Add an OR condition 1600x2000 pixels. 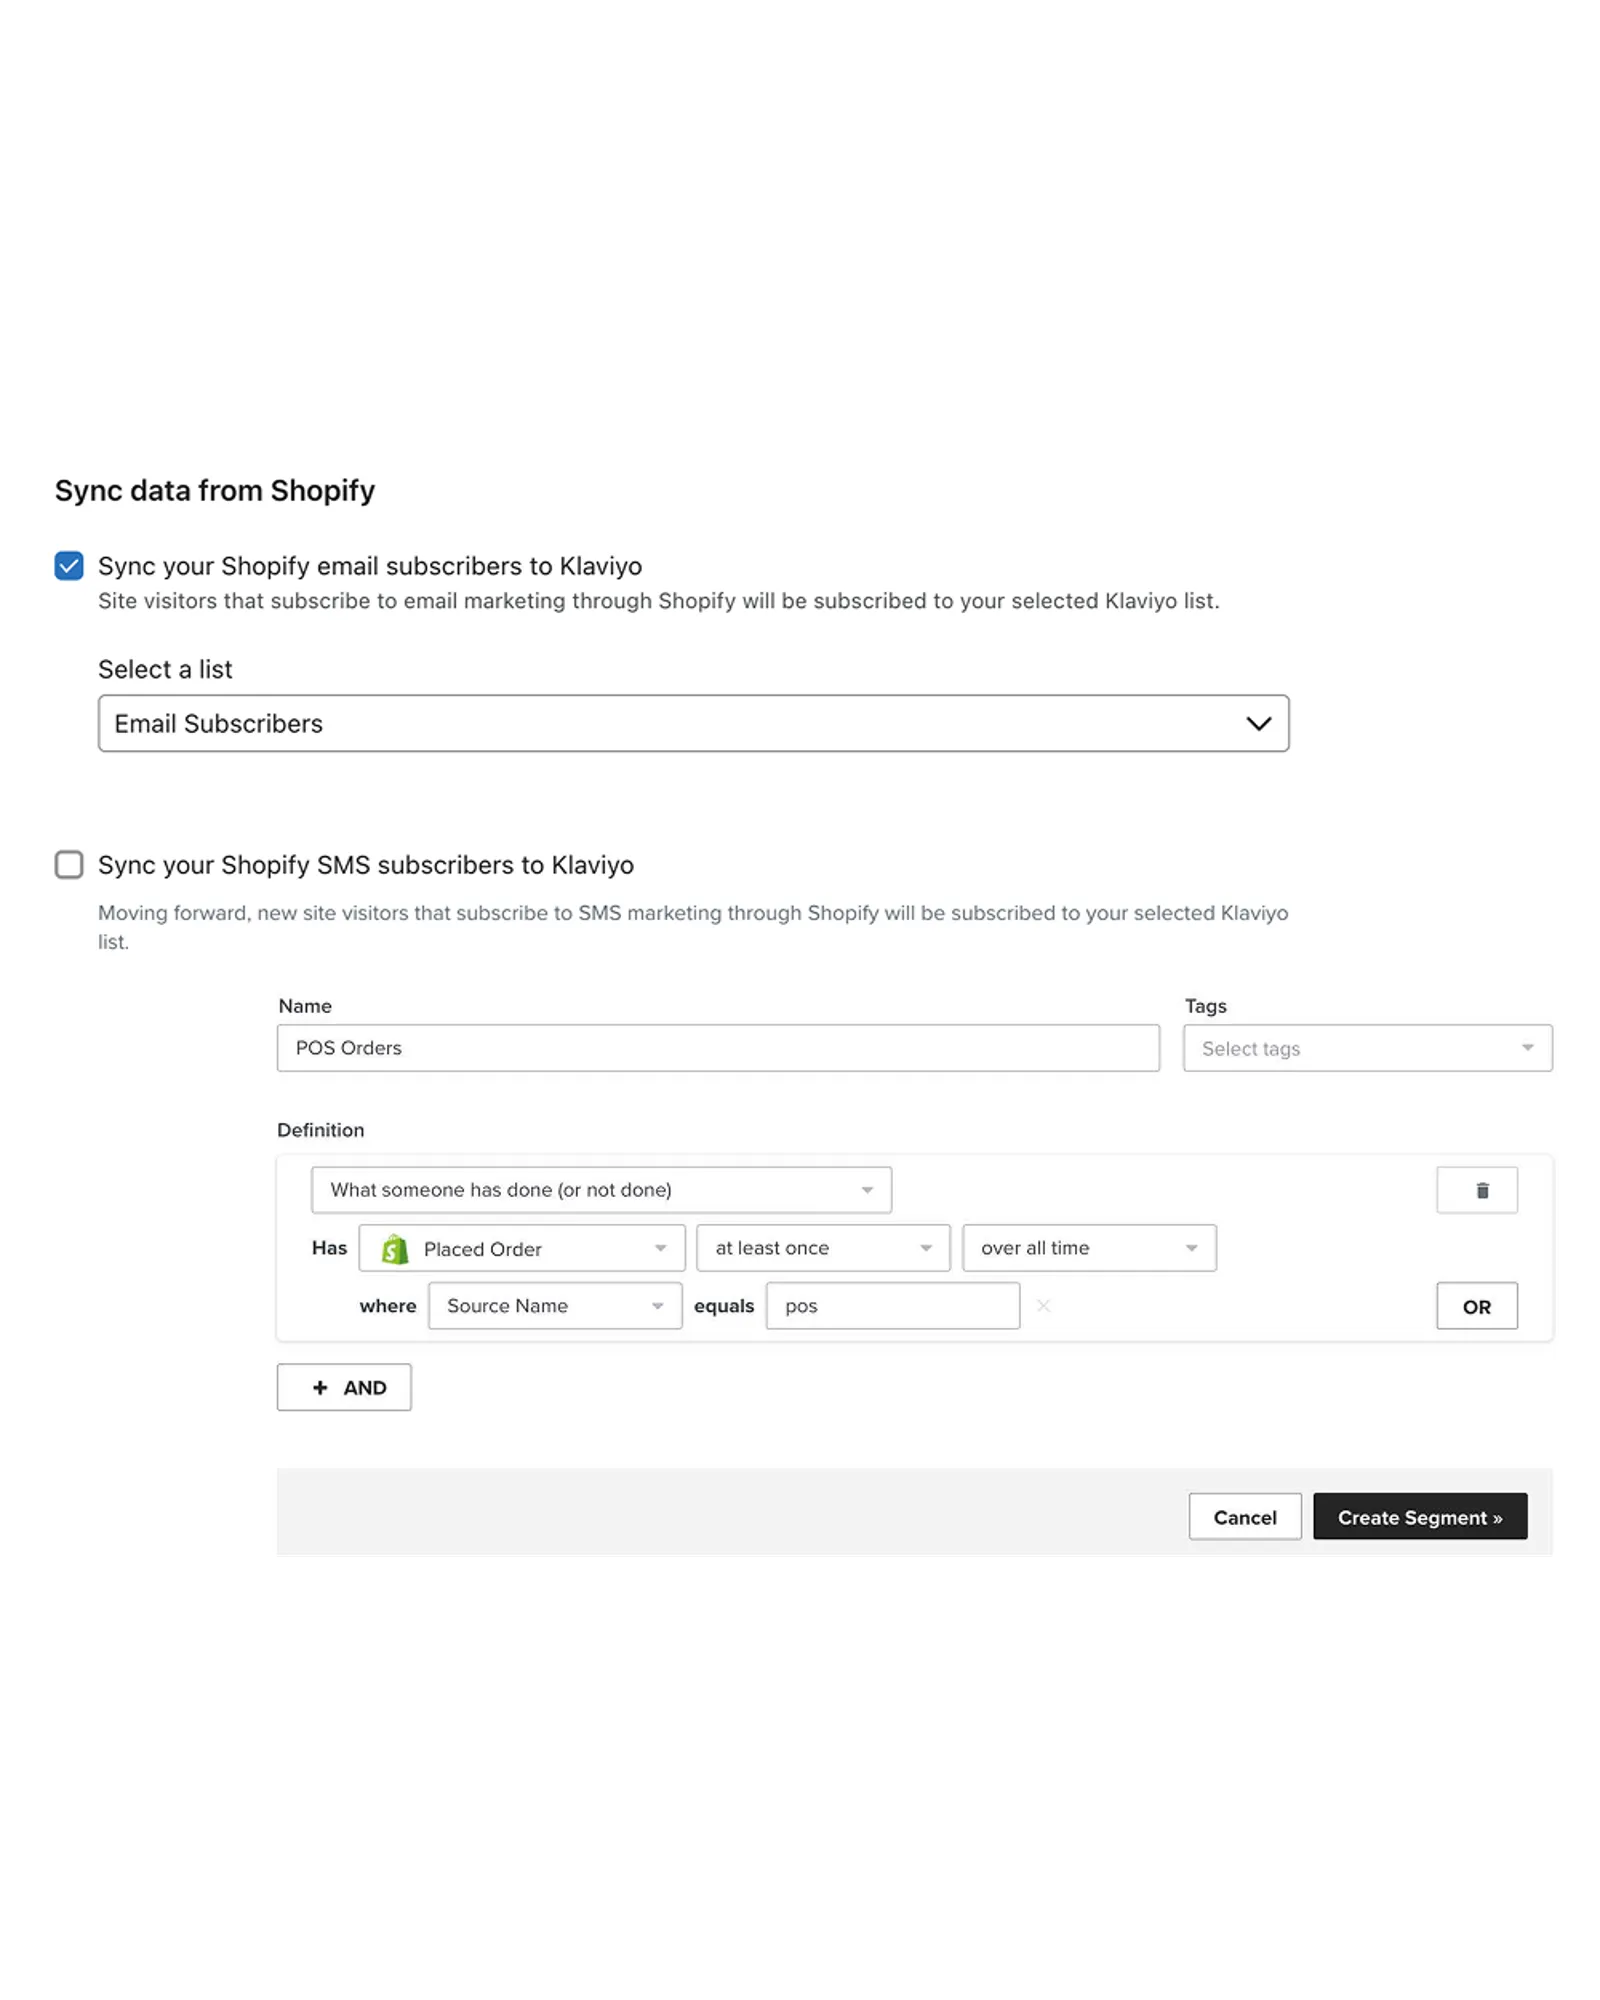coord(1477,1305)
